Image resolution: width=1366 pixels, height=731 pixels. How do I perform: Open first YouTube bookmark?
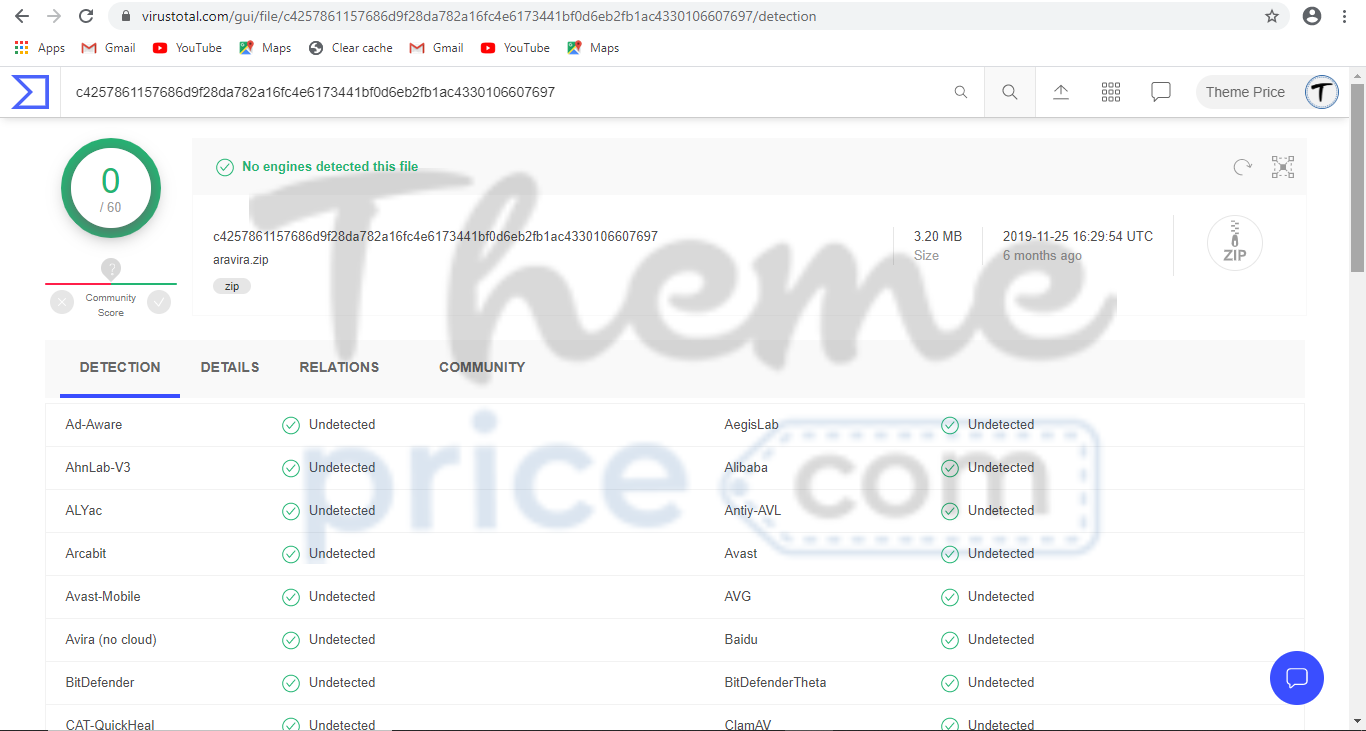point(187,48)
